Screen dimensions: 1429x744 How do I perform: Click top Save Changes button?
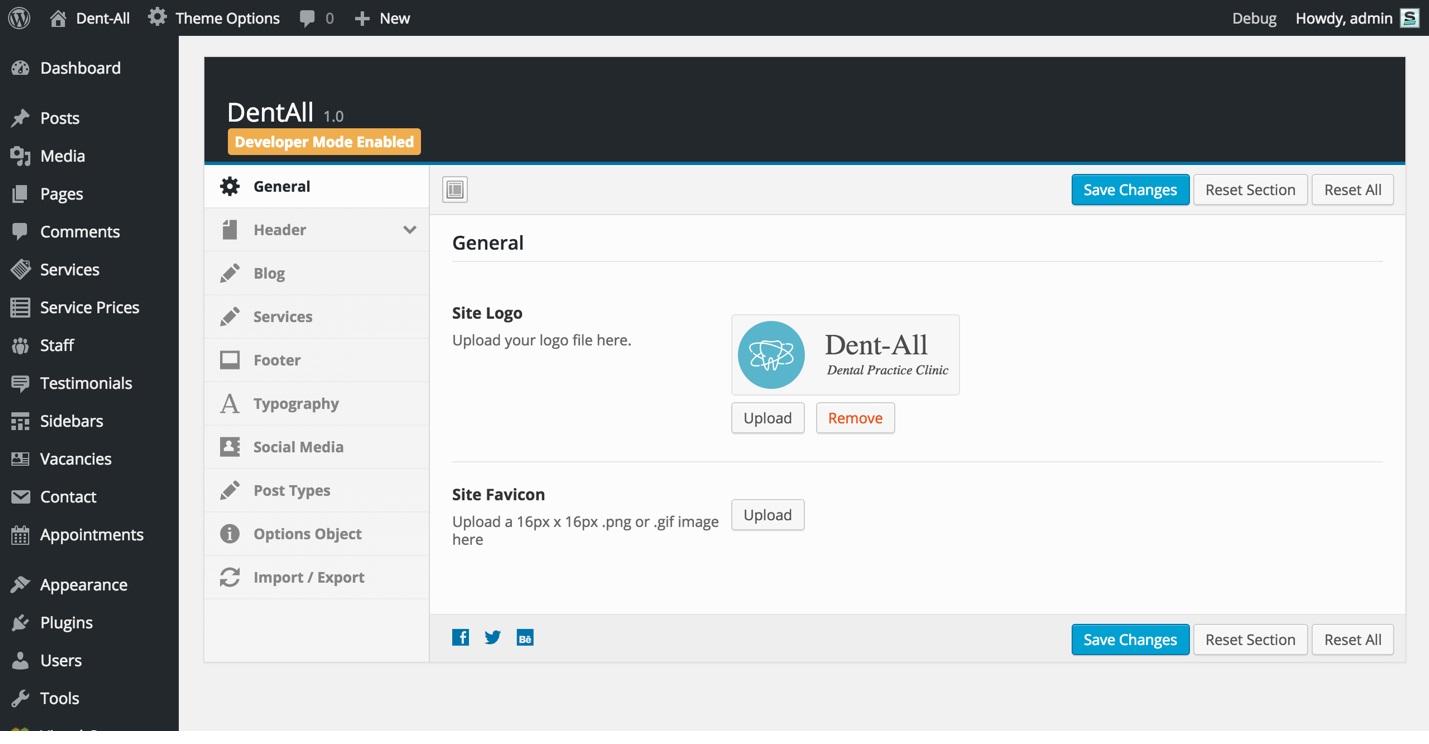(1130, 190)
